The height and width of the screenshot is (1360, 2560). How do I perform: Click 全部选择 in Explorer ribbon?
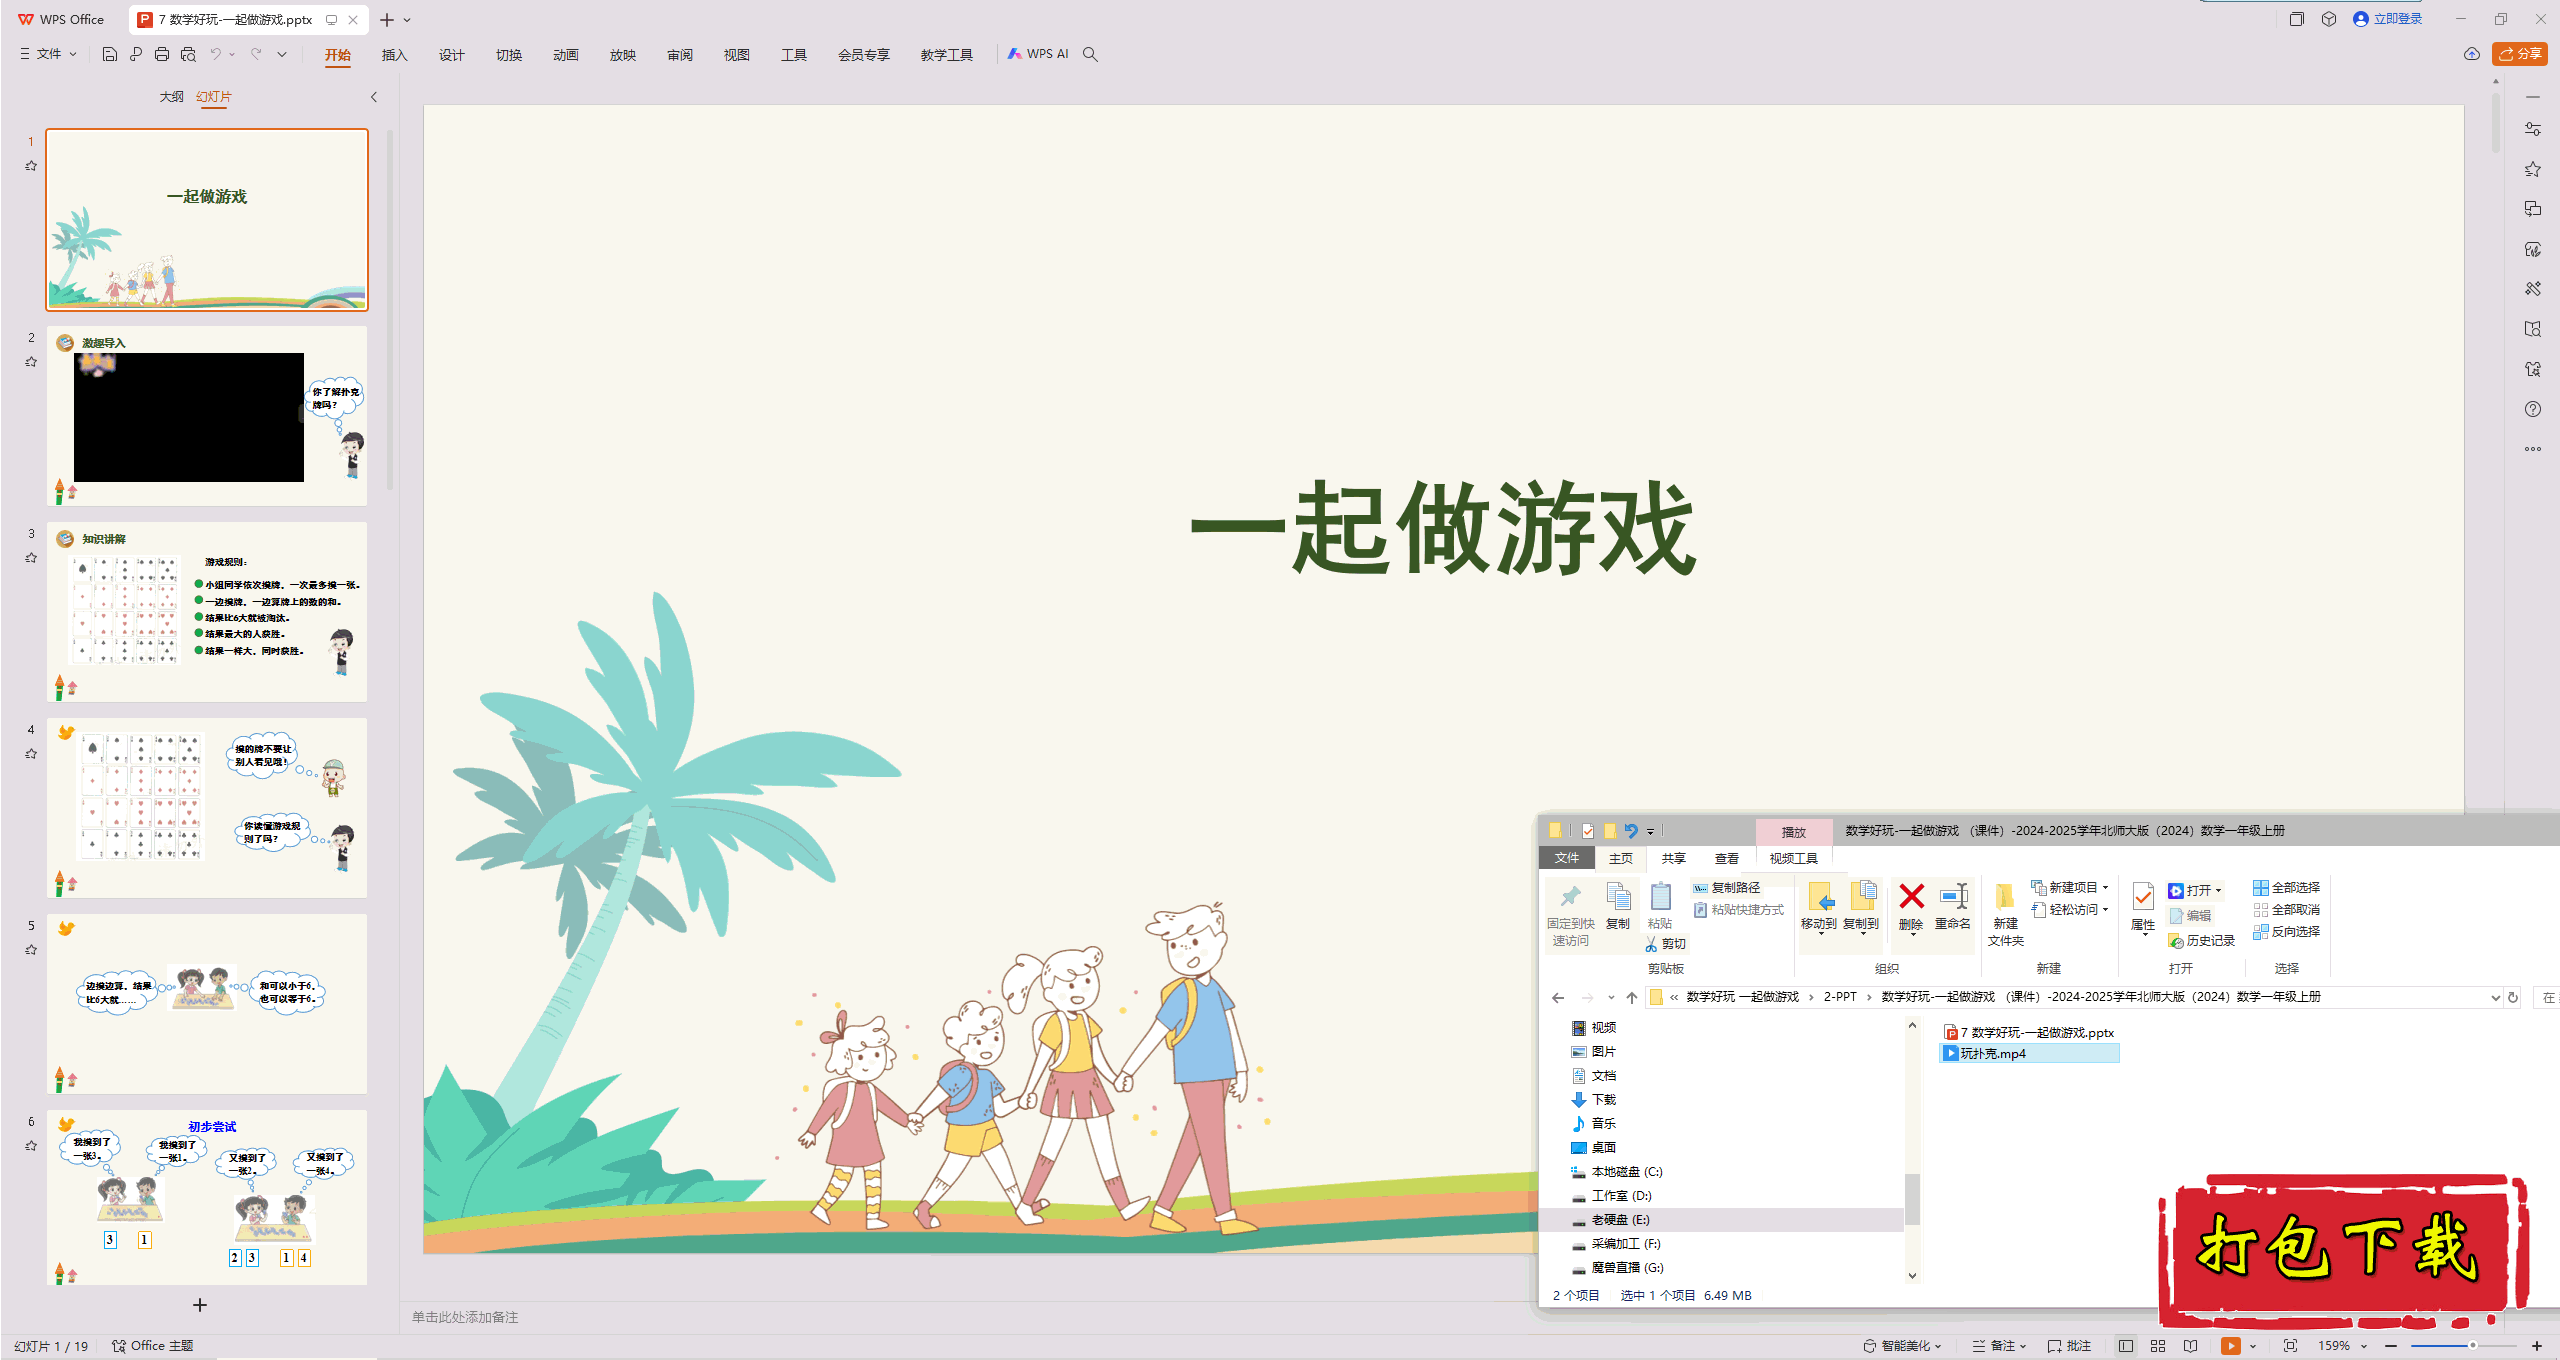[2286, 888]
